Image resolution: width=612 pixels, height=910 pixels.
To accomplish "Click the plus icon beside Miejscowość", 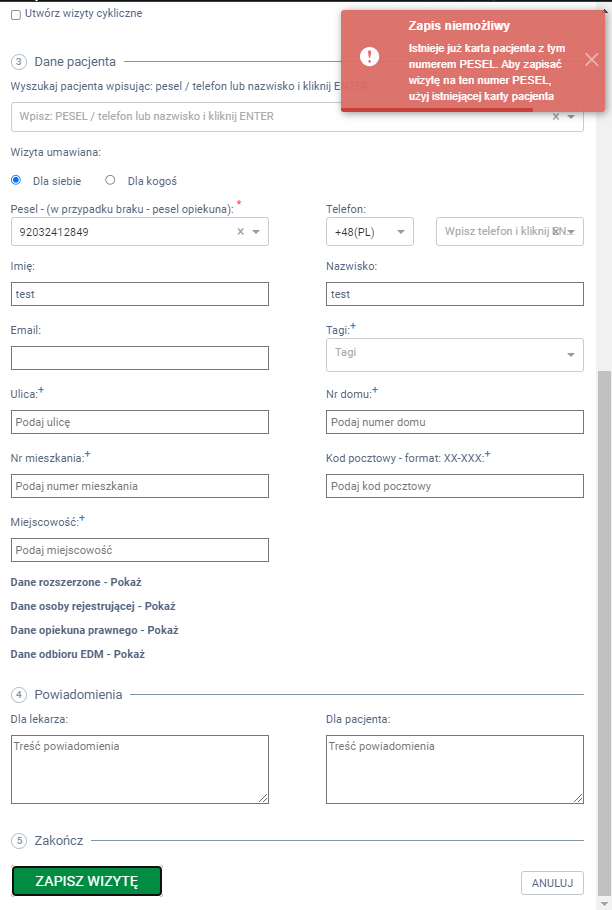I will click(x=82, y=517).
